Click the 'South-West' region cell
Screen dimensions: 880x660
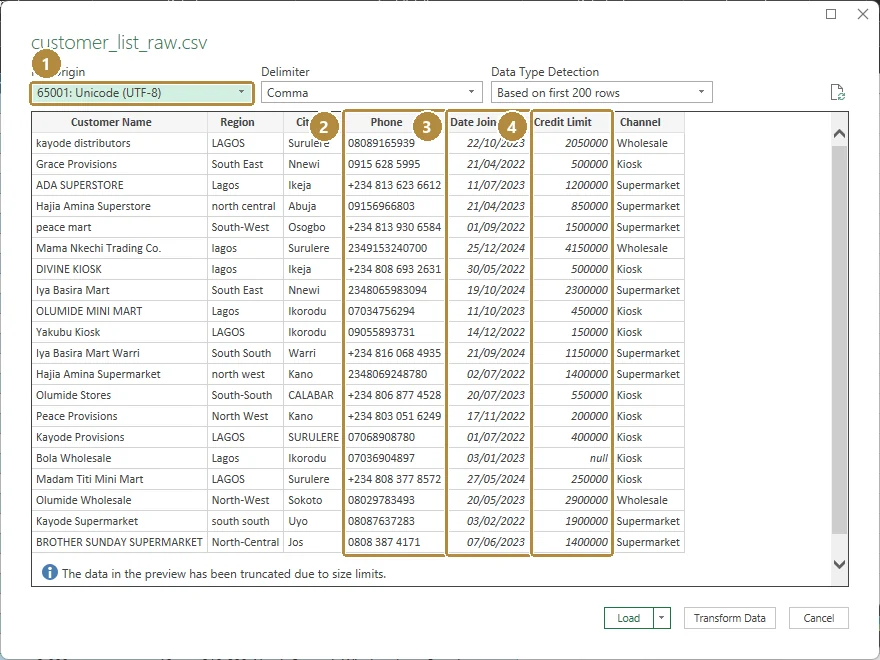[246, 227]
